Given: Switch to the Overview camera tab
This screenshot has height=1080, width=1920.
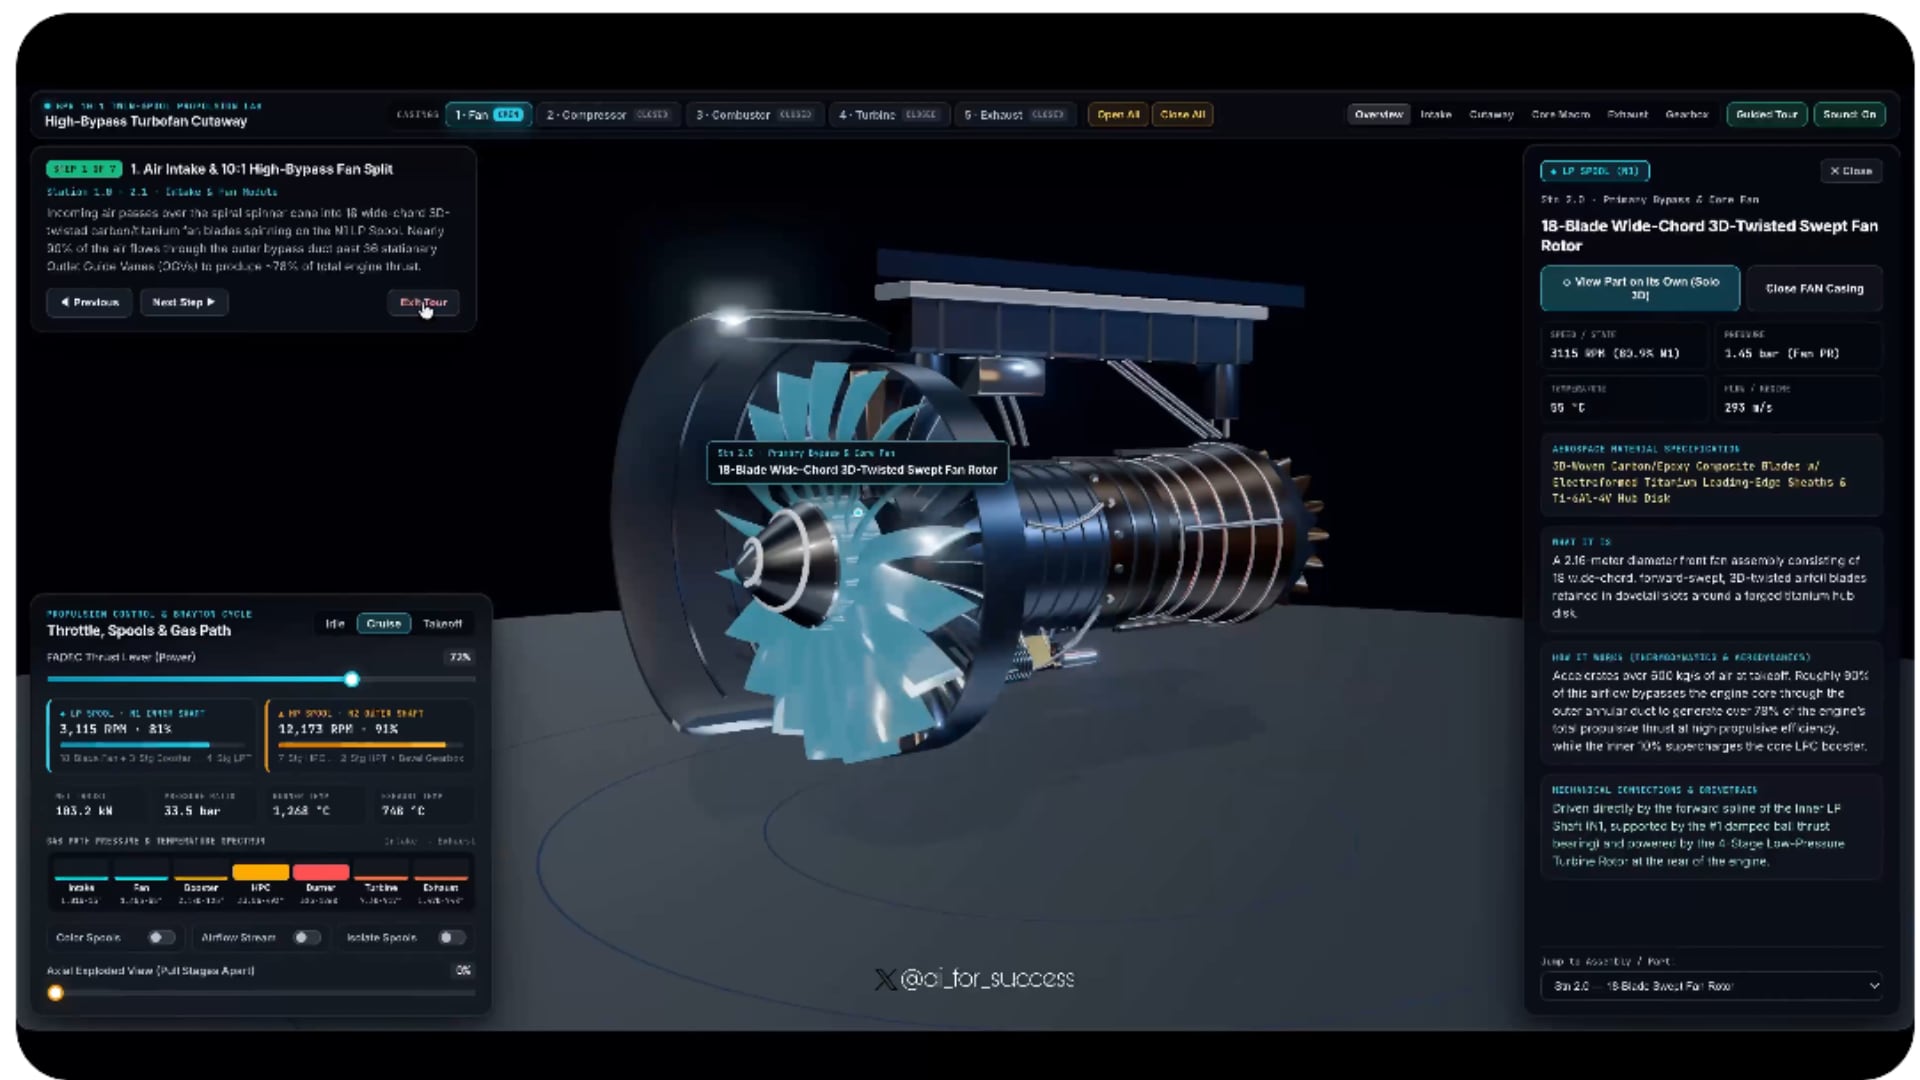Looking at the screenshot, I should [x=1378, y=115].
